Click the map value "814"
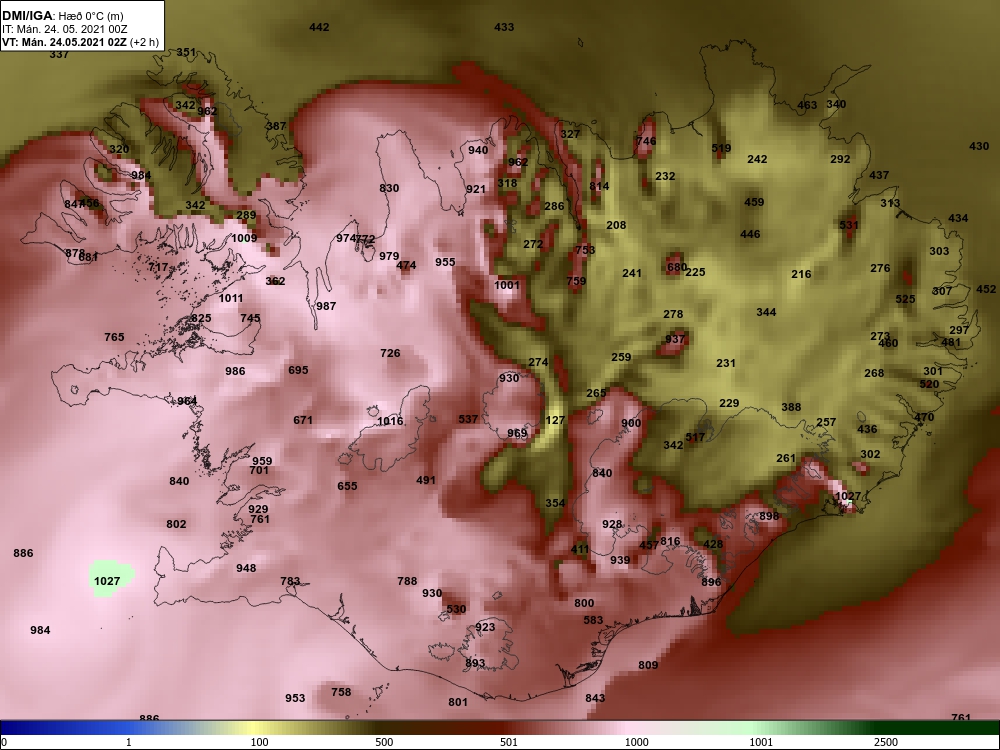The image size is (1000, 750). (599, 186)
